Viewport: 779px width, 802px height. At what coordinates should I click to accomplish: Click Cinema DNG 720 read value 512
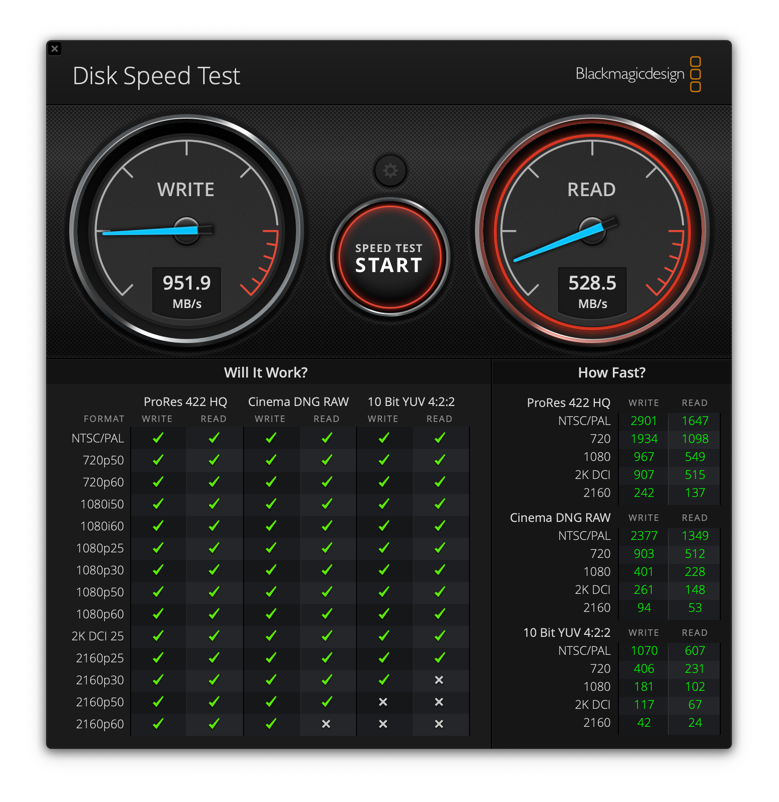coord(695,553)
